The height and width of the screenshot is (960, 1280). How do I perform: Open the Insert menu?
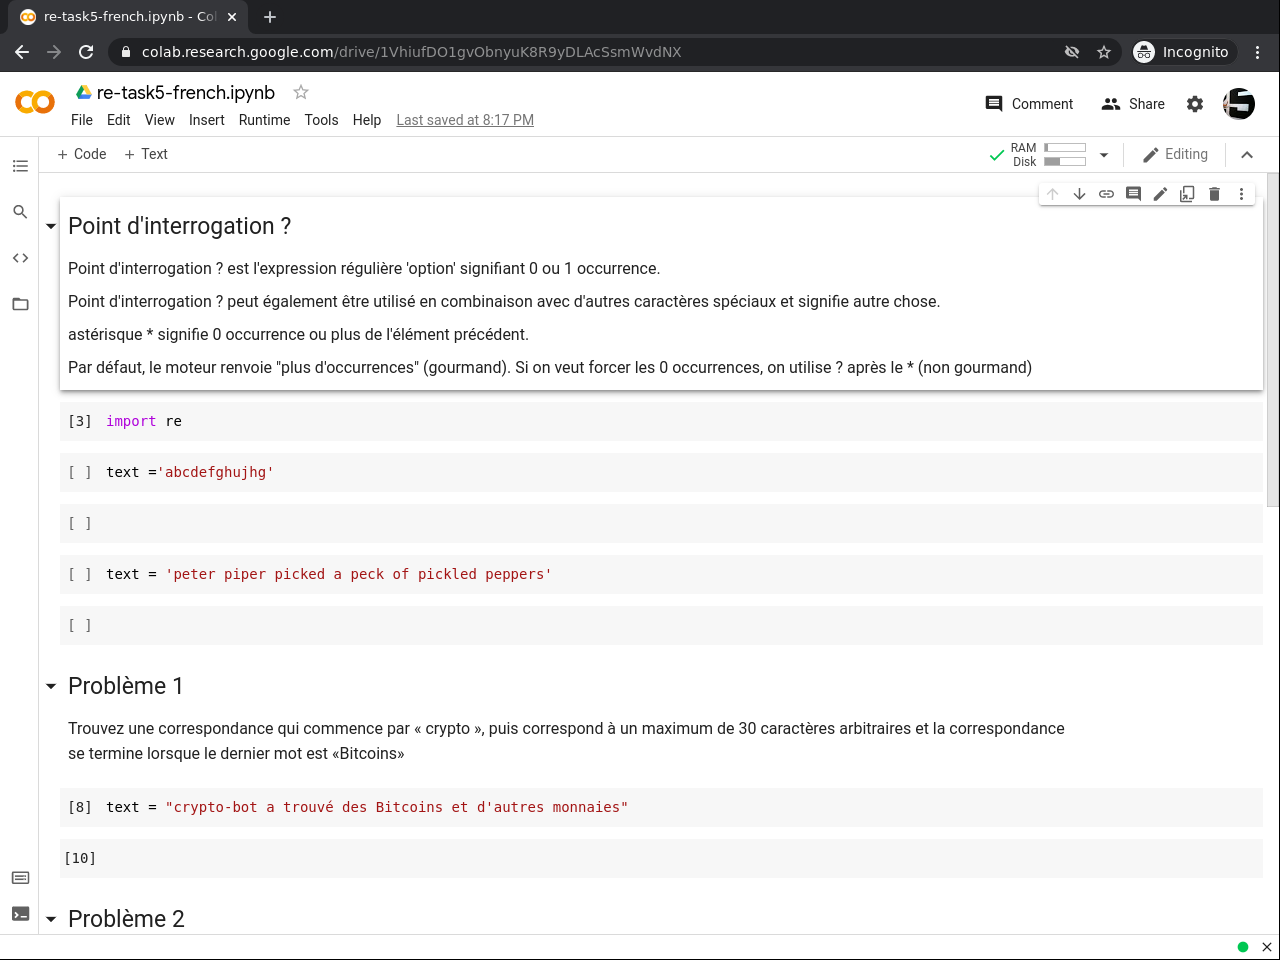[206, 120]
